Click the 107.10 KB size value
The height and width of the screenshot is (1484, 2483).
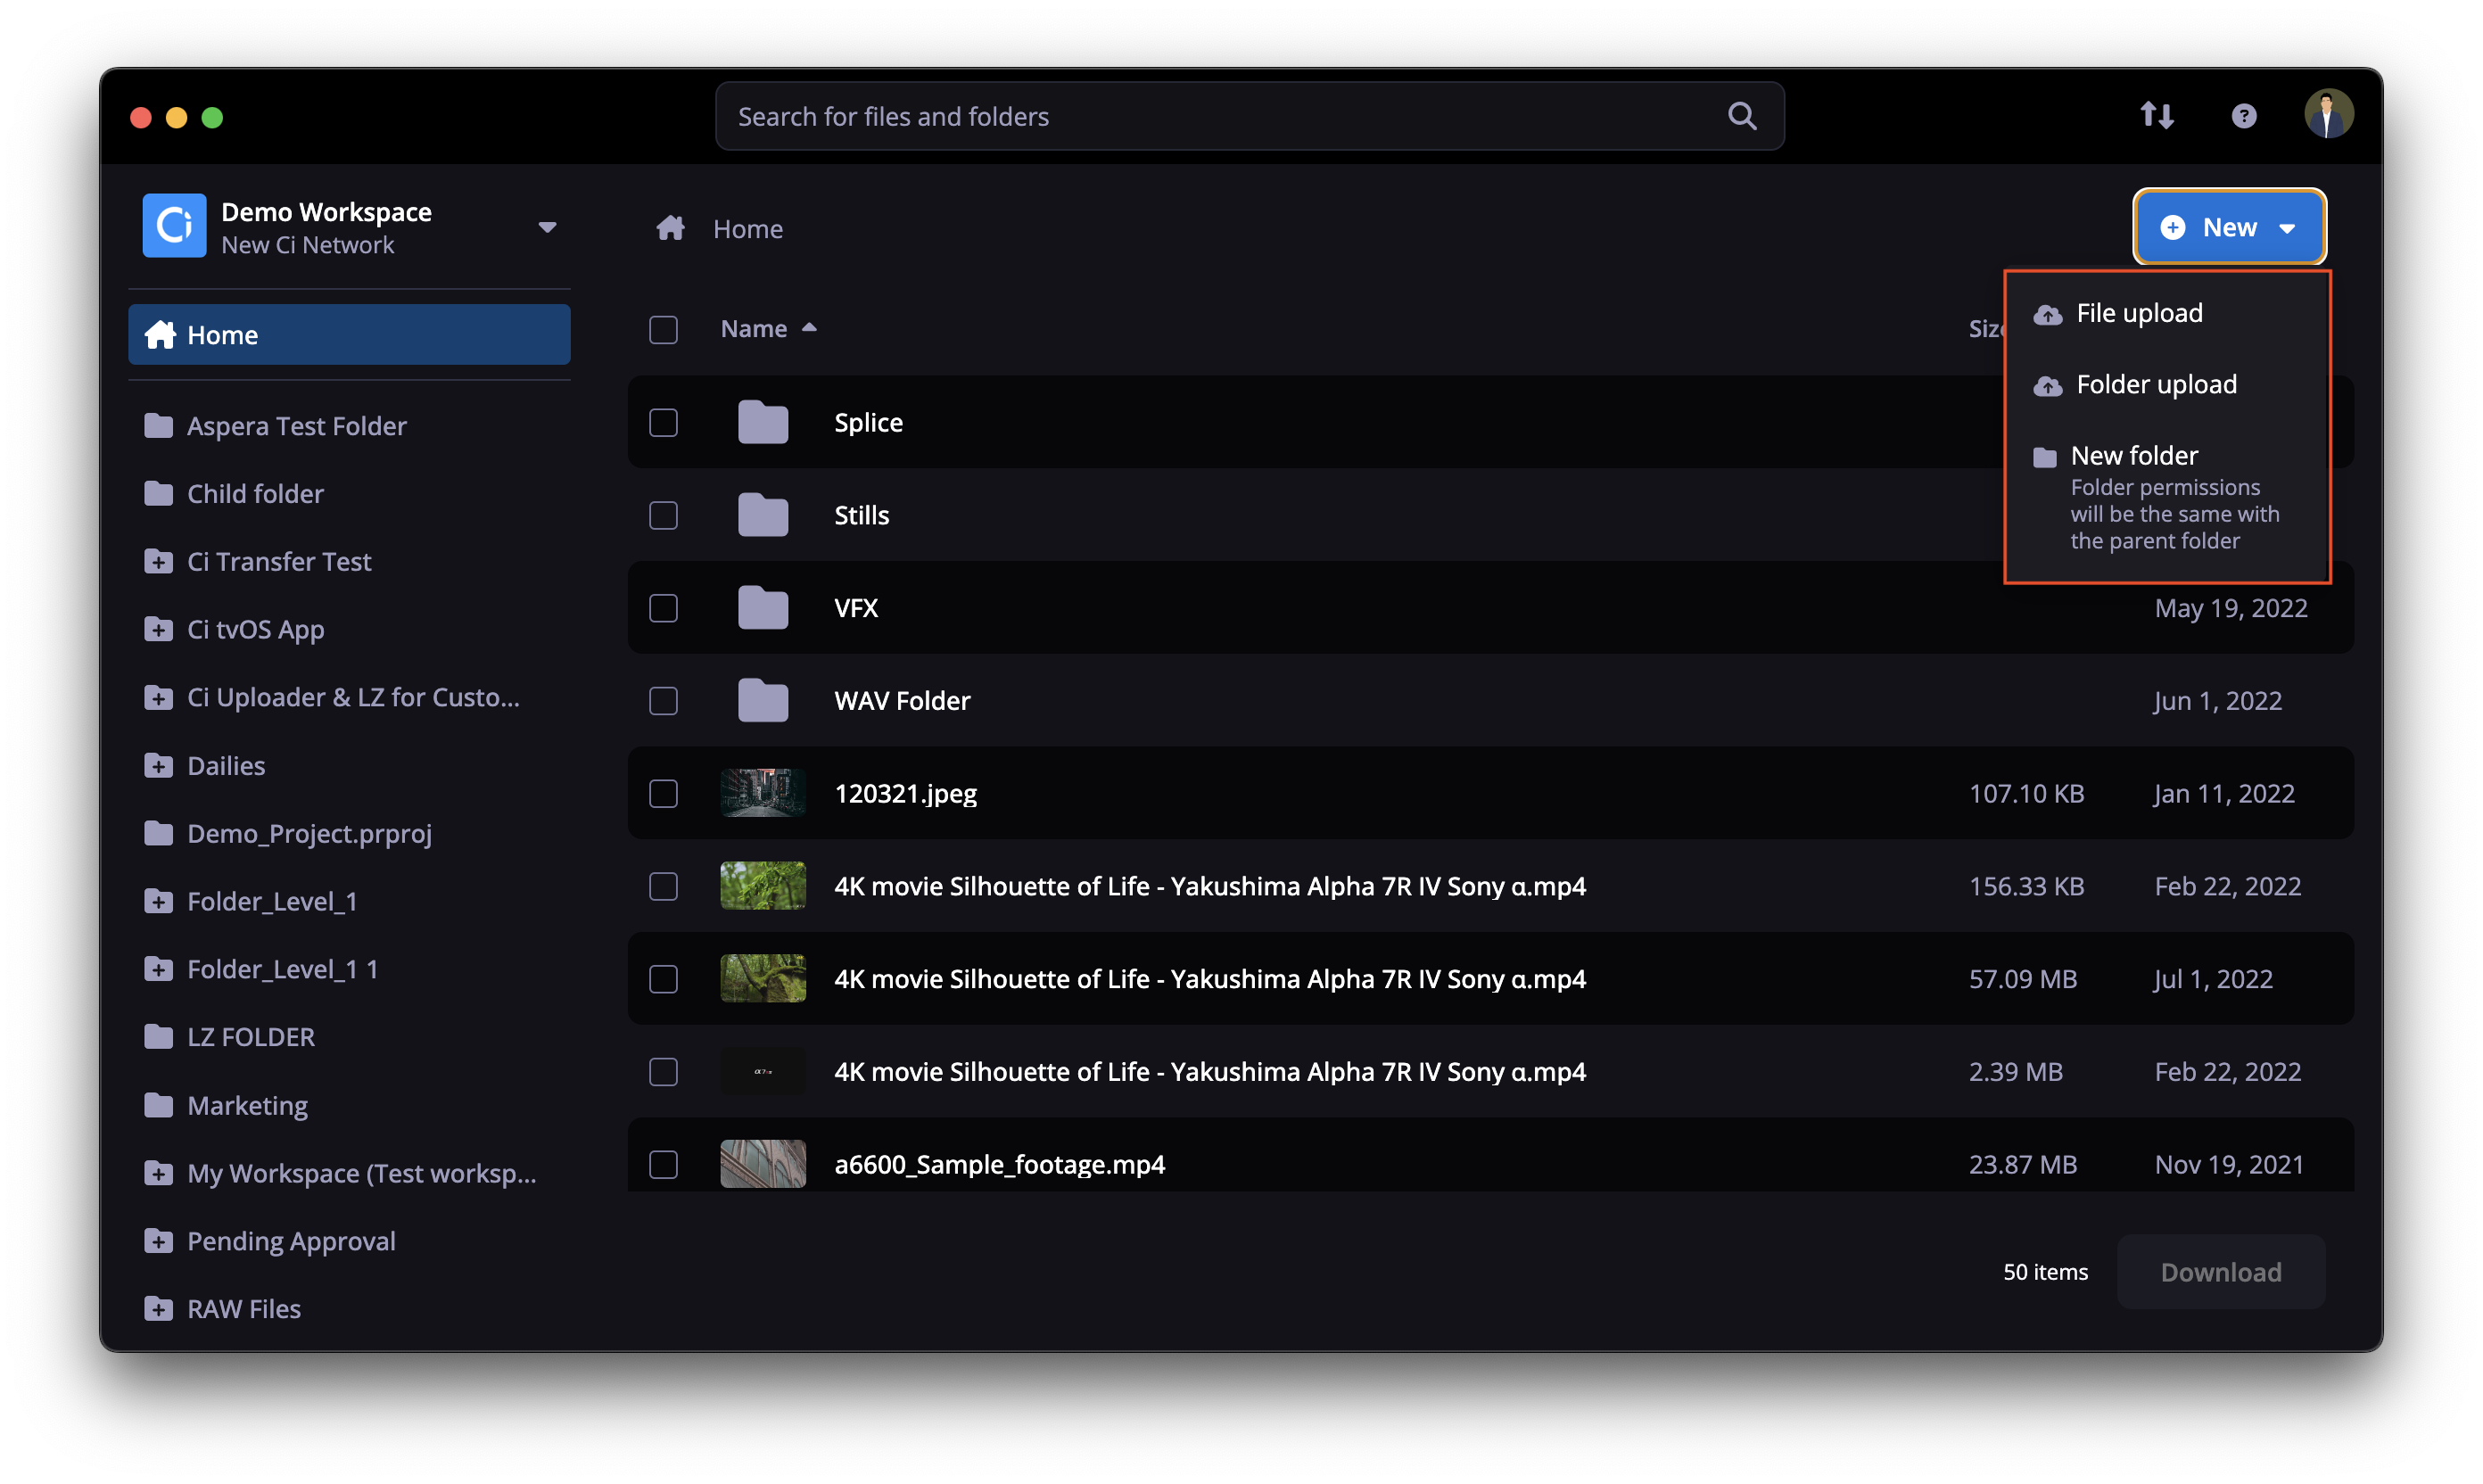click(2026, 794)
